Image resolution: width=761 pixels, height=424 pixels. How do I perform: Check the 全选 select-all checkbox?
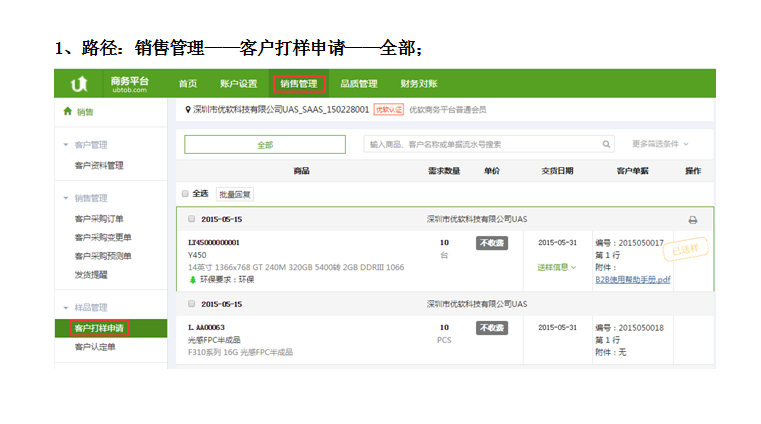click(x=185, y=193)
